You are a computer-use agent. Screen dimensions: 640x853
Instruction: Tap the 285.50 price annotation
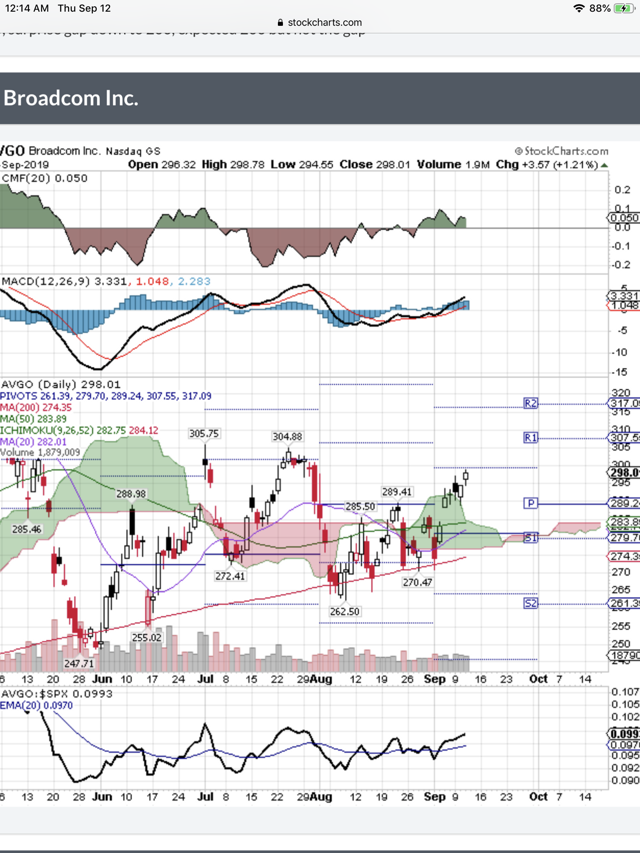point(360,506)
